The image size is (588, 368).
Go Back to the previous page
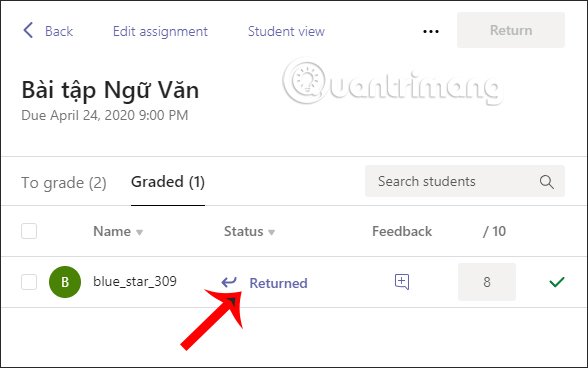[48, 31]
